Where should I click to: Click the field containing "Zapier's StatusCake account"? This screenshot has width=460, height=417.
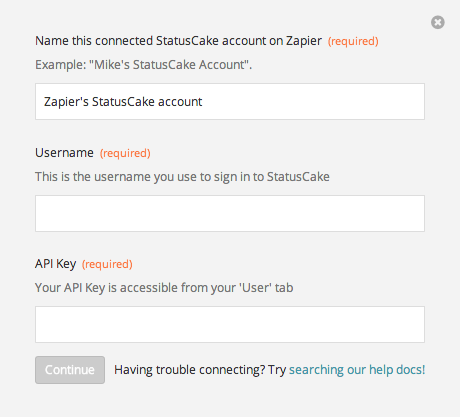pyautogui.click(x=230, y=101)
